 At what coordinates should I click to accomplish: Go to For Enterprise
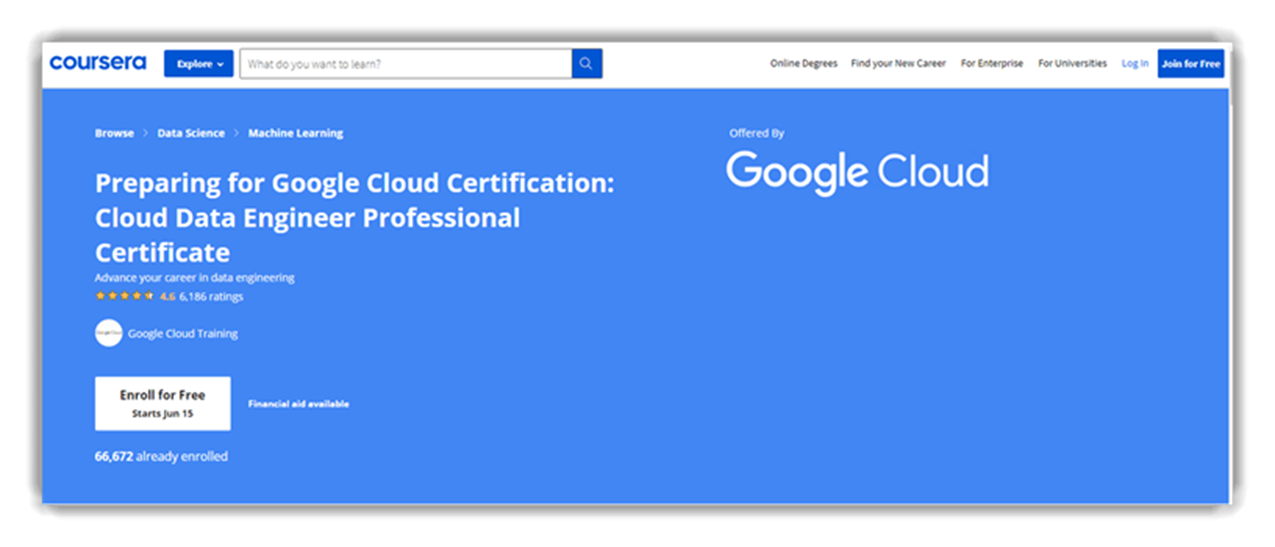992,64
